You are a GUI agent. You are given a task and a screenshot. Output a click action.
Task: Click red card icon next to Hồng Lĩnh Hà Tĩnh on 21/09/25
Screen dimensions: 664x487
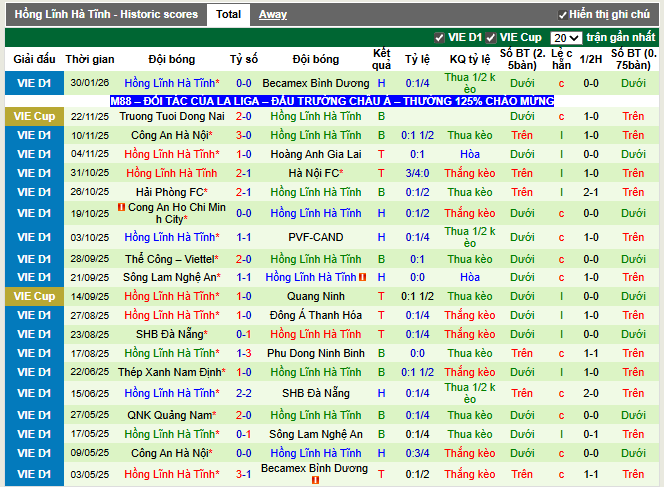pyautogui.click(x=362, y=277)
